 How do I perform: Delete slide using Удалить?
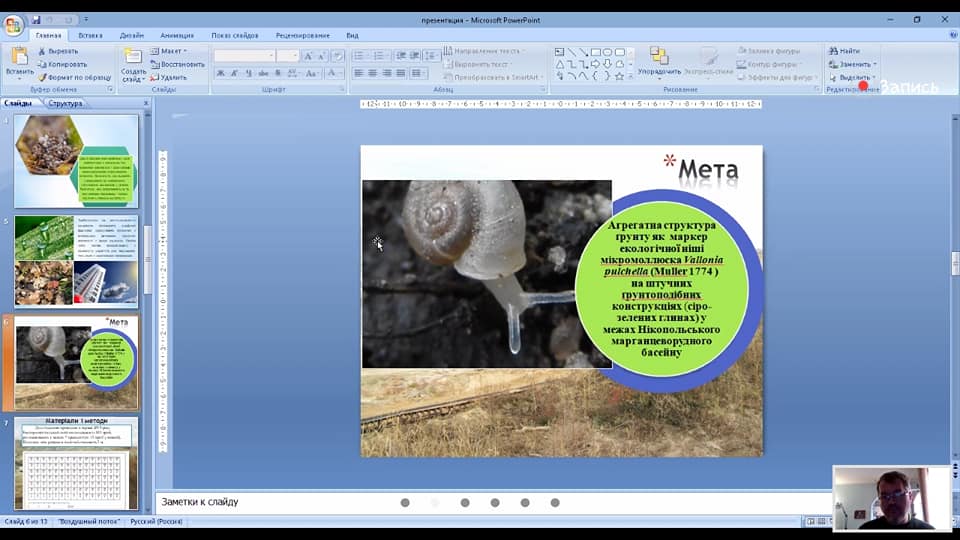click(172, 77)
